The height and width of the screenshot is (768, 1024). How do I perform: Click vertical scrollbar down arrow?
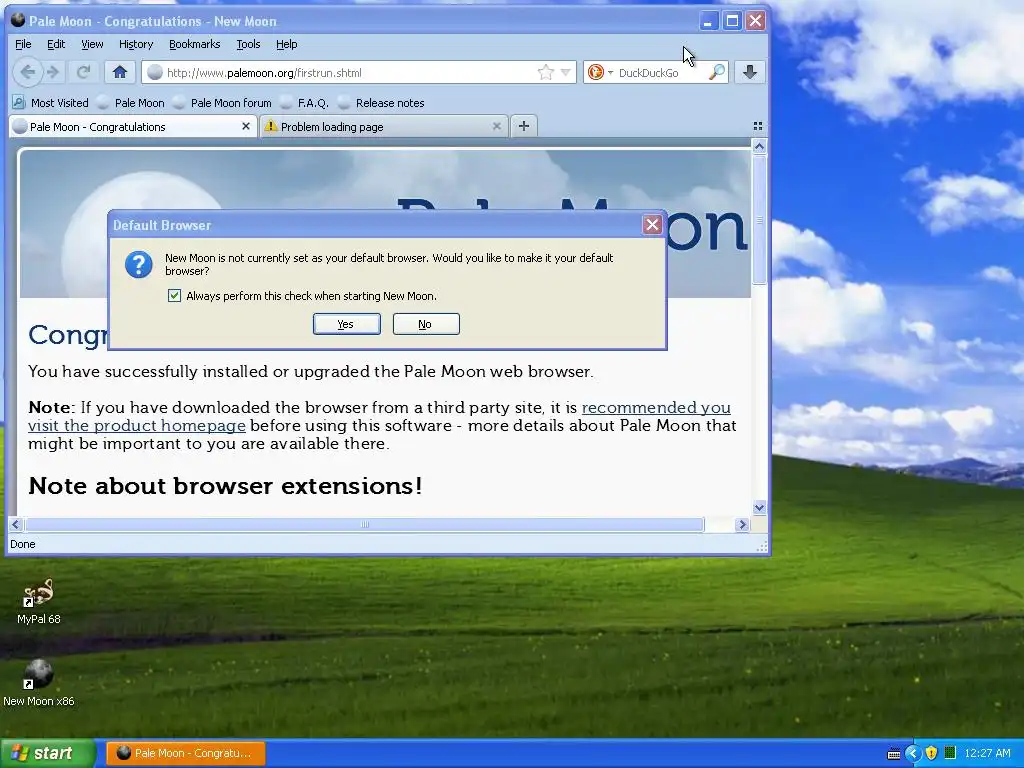coord(759,507)
